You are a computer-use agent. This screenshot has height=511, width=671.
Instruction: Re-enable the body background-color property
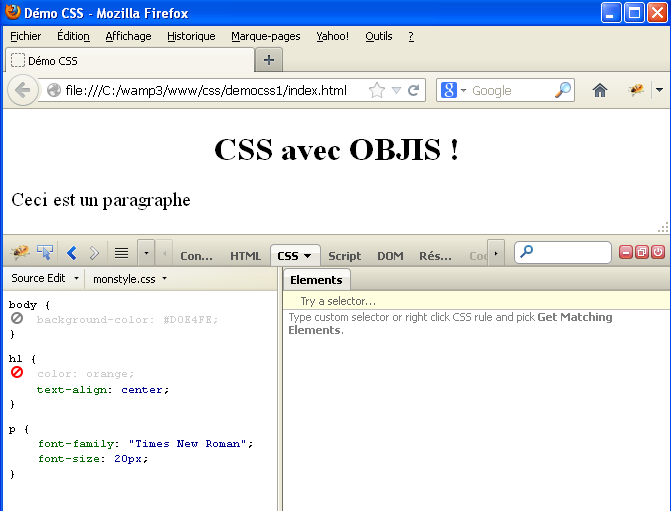17,319
